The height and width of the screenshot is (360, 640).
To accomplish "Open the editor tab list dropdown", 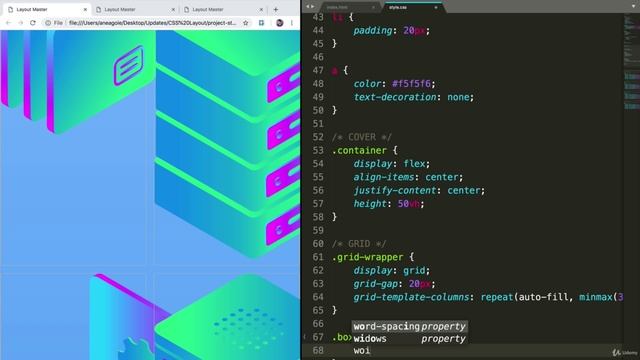I will tap(633, 7).
